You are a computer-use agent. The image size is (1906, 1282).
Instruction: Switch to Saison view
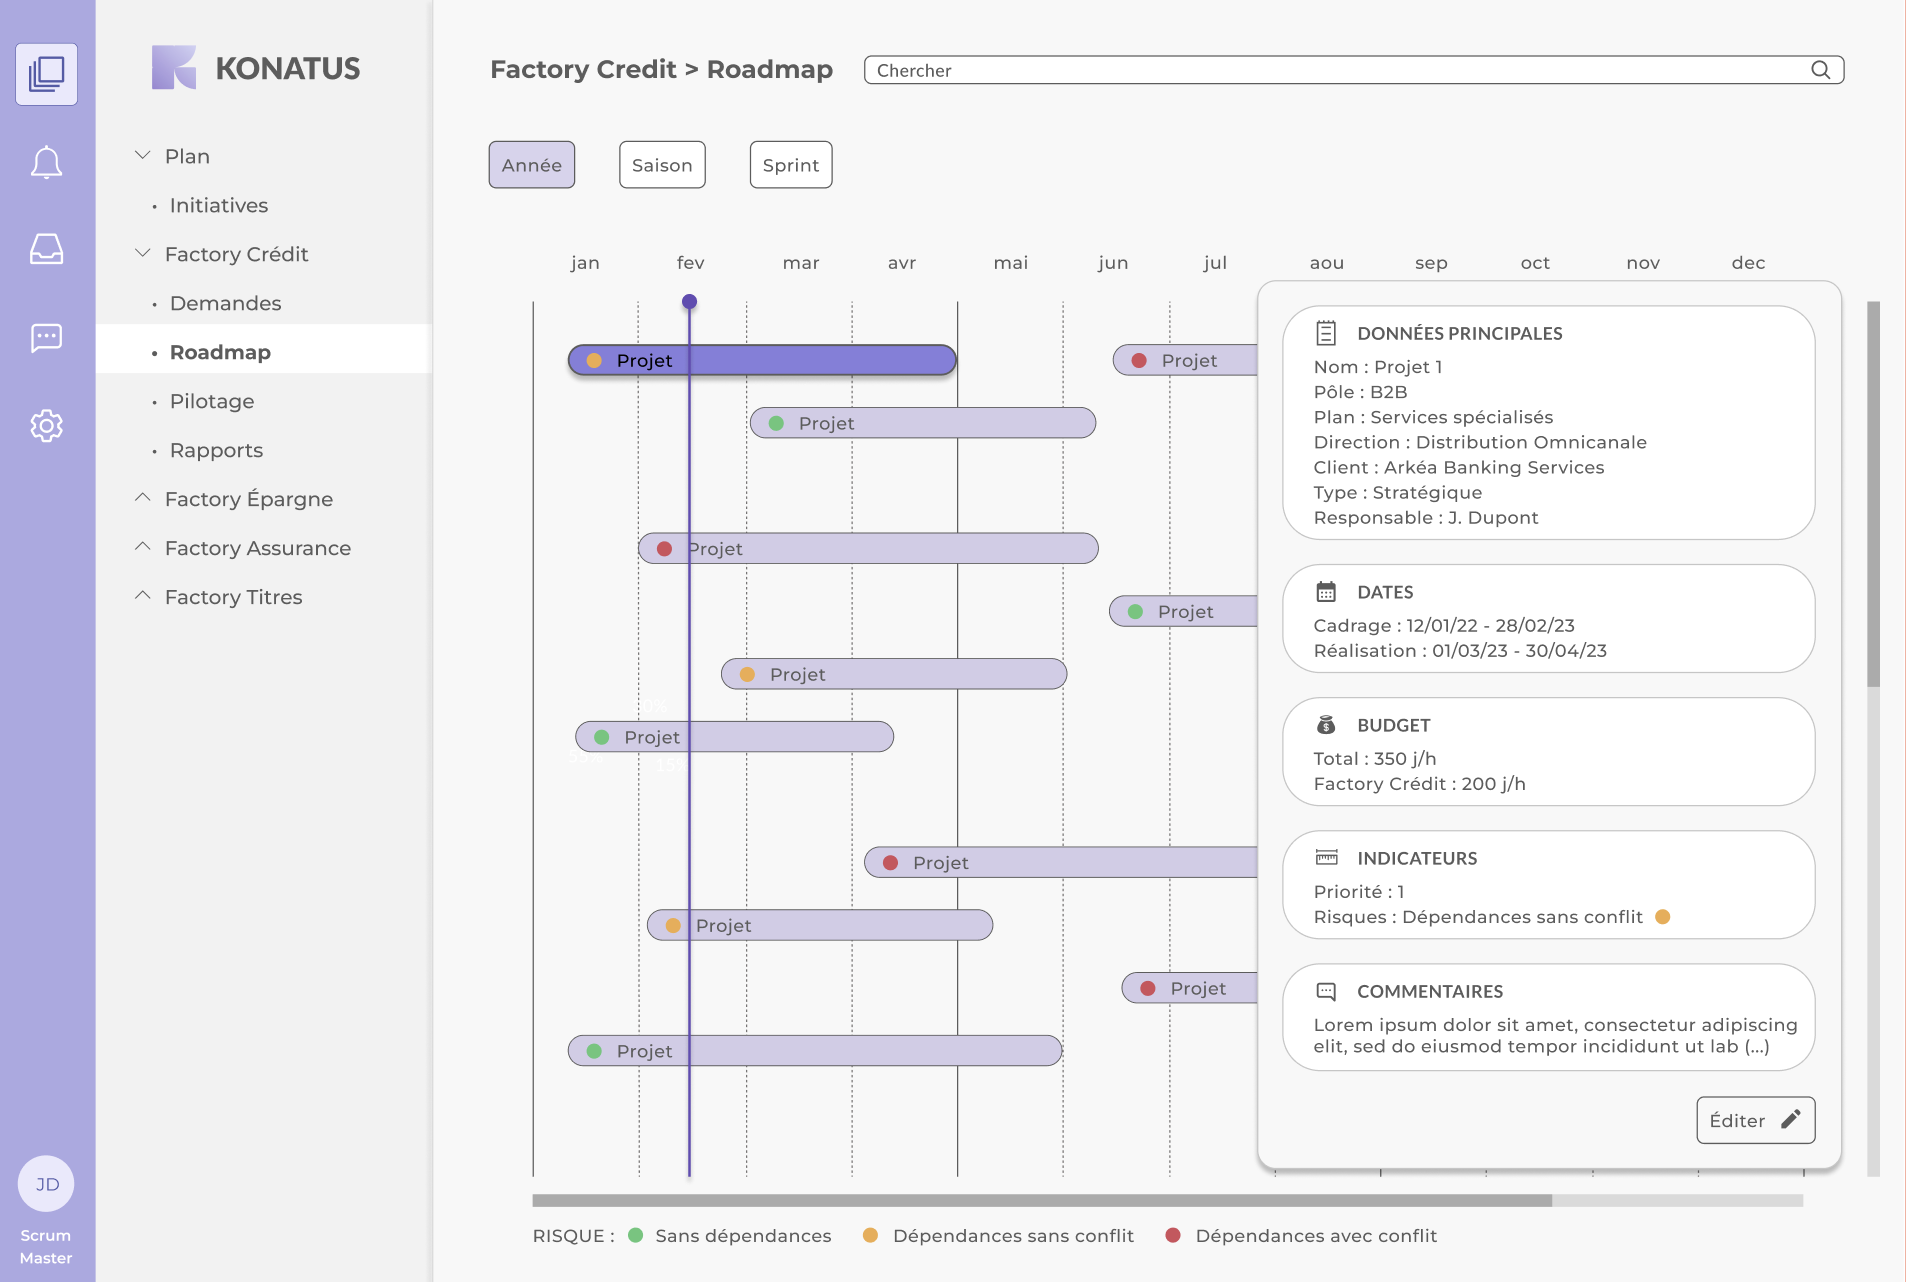click(x=662, y=165)
